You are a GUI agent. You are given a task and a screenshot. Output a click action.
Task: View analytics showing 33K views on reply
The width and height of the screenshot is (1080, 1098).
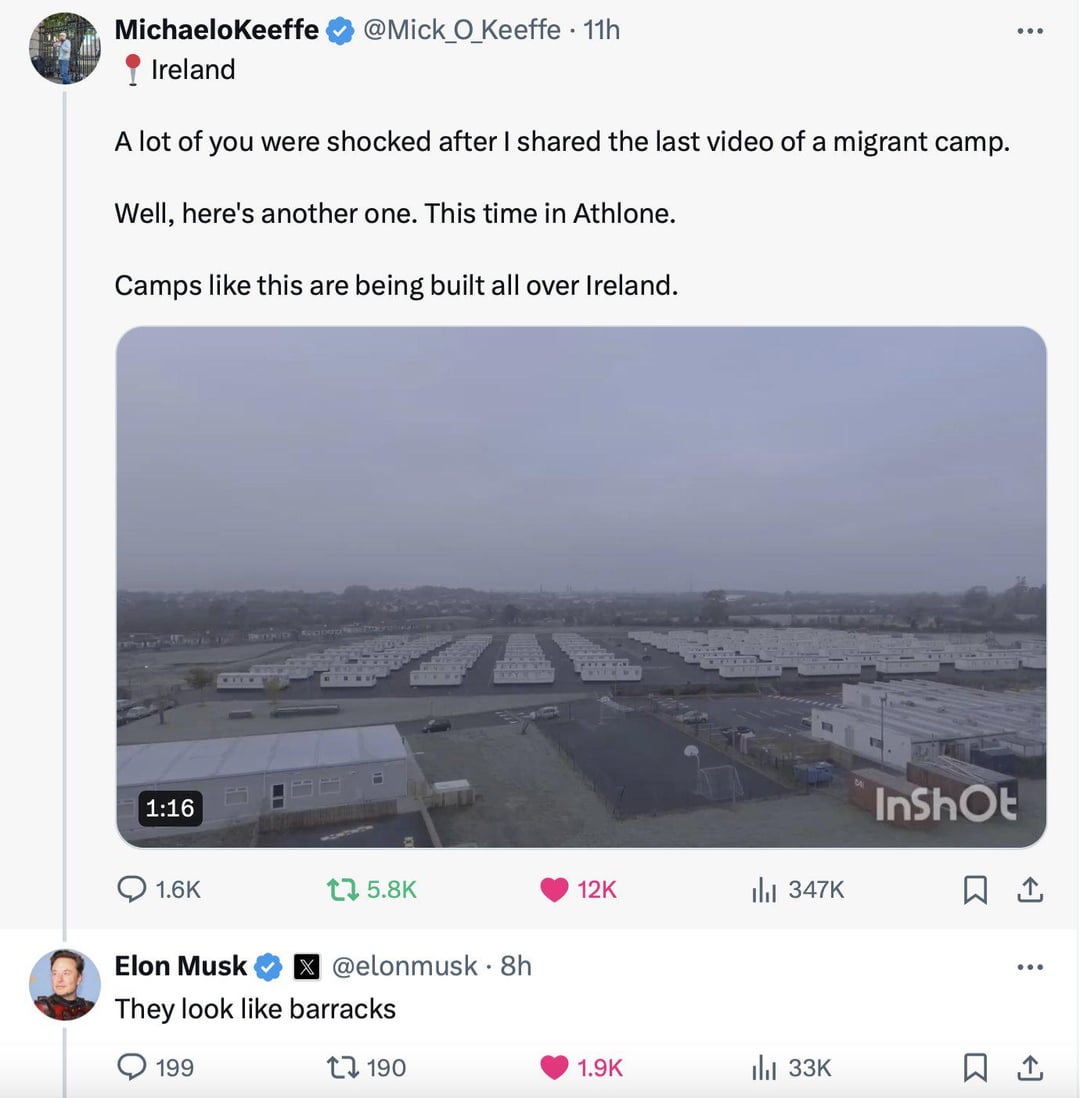point(791,1067)
